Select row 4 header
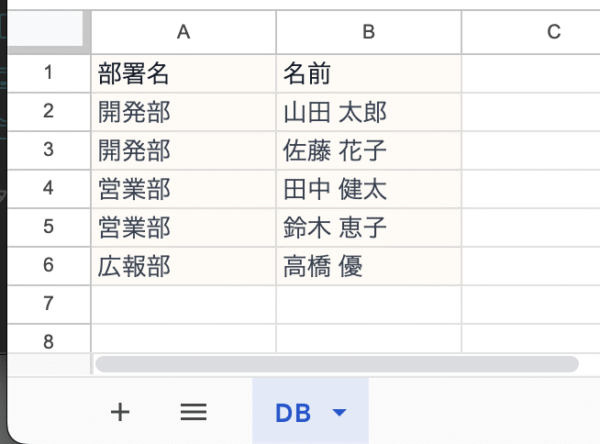Viewport: 600px width, 444px height. coord(48,189)
